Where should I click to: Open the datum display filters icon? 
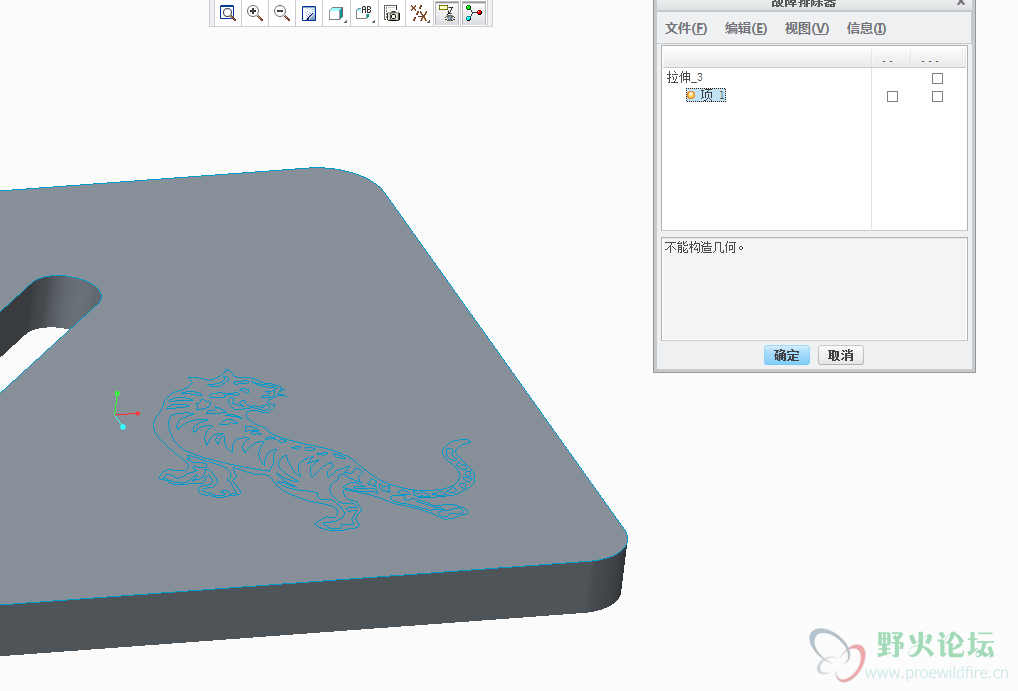pos(419,13)
